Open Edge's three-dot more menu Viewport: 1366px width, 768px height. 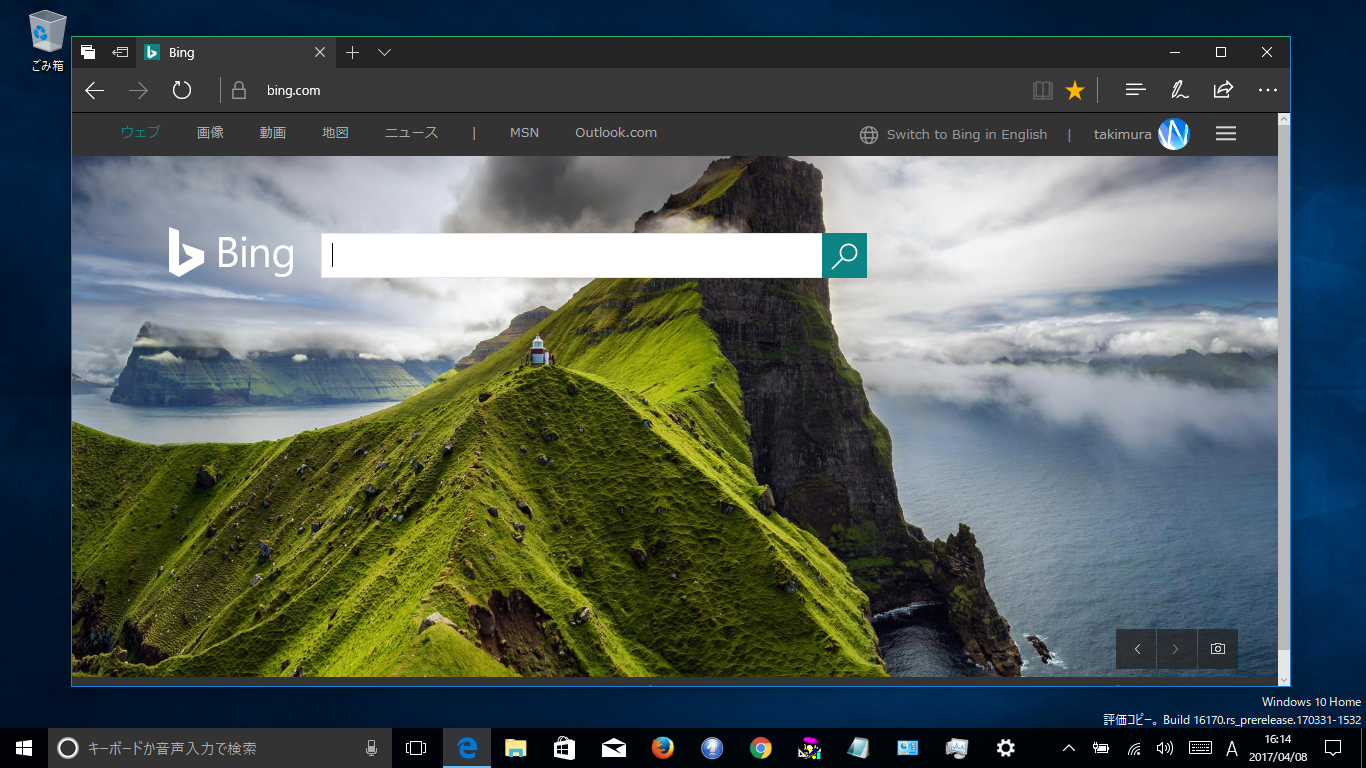pos(1268,90)
